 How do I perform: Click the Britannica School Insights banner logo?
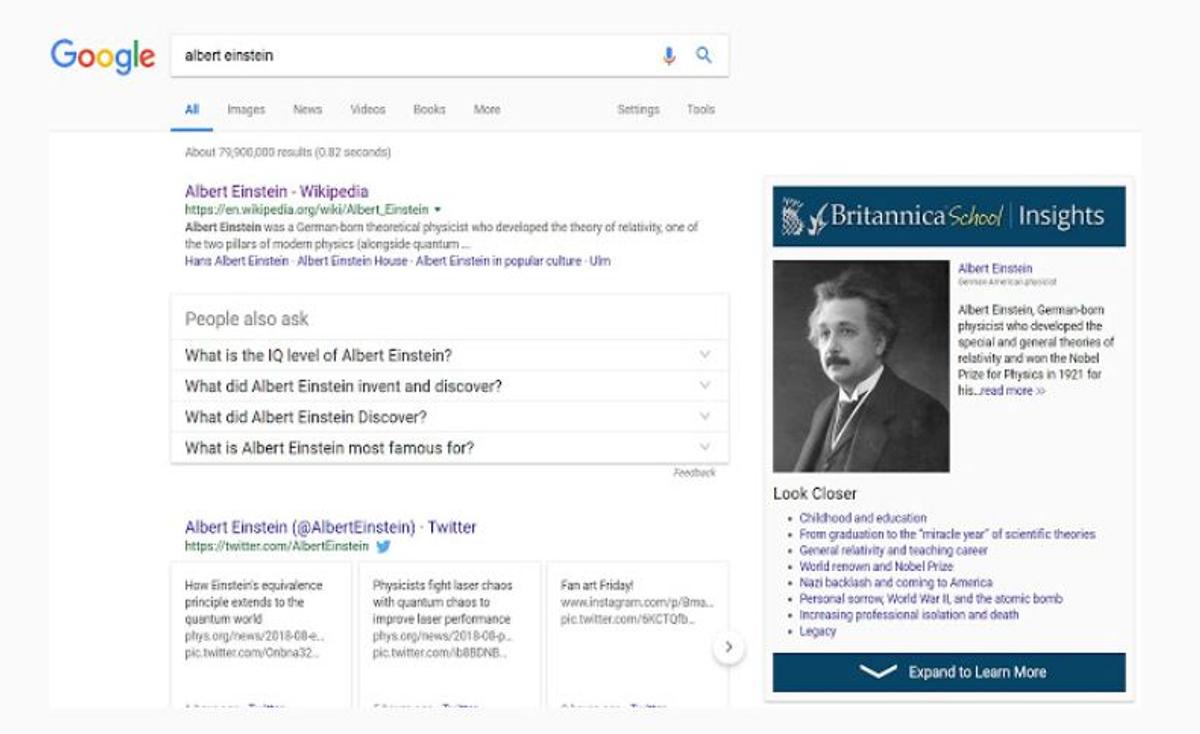(x=948, y=216)
